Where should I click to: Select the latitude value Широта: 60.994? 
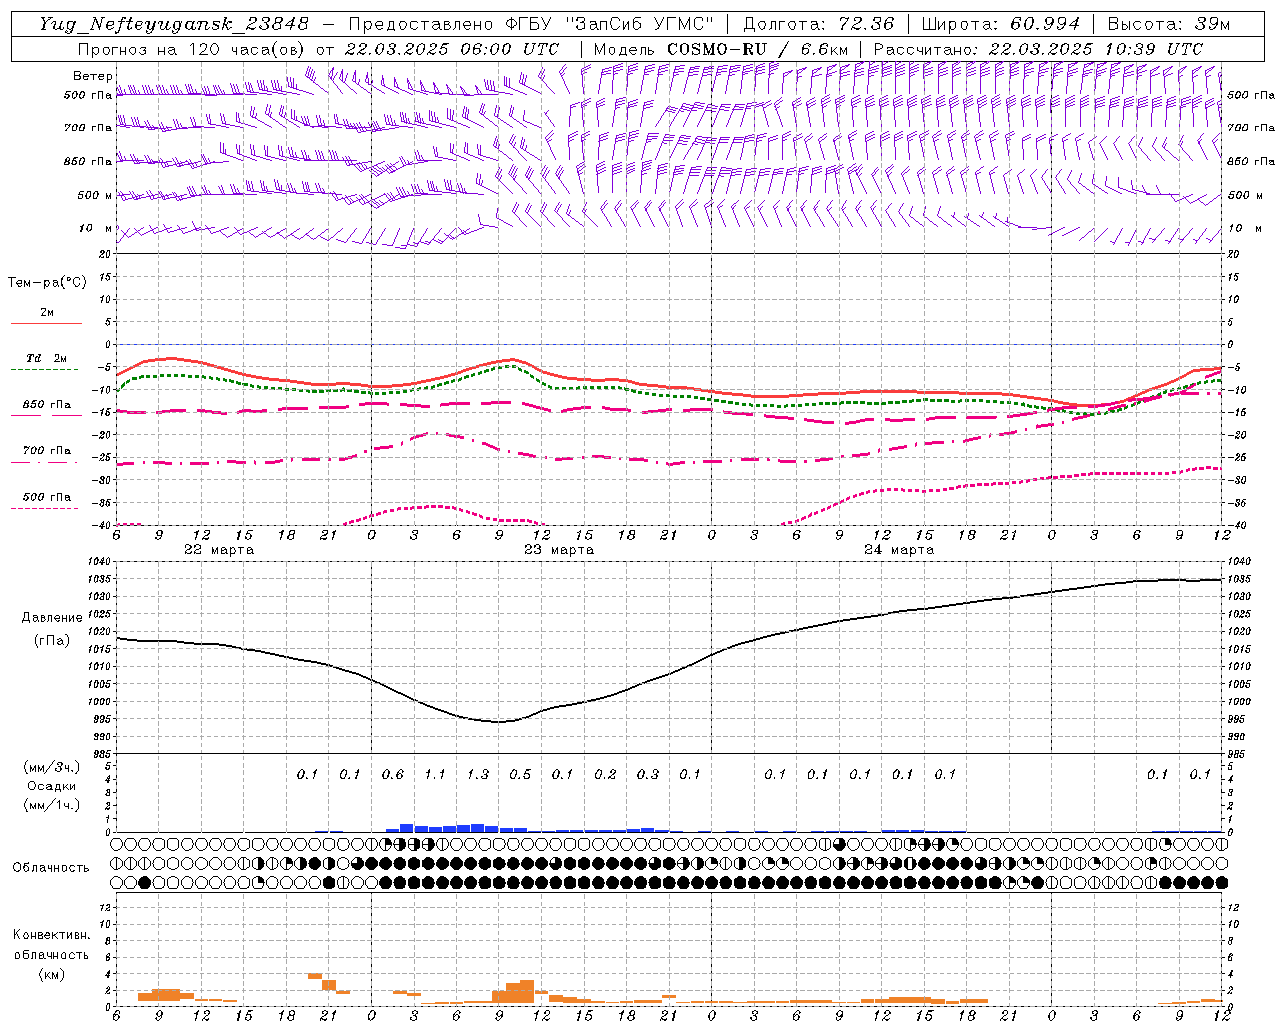click(x=1001, y=23)
